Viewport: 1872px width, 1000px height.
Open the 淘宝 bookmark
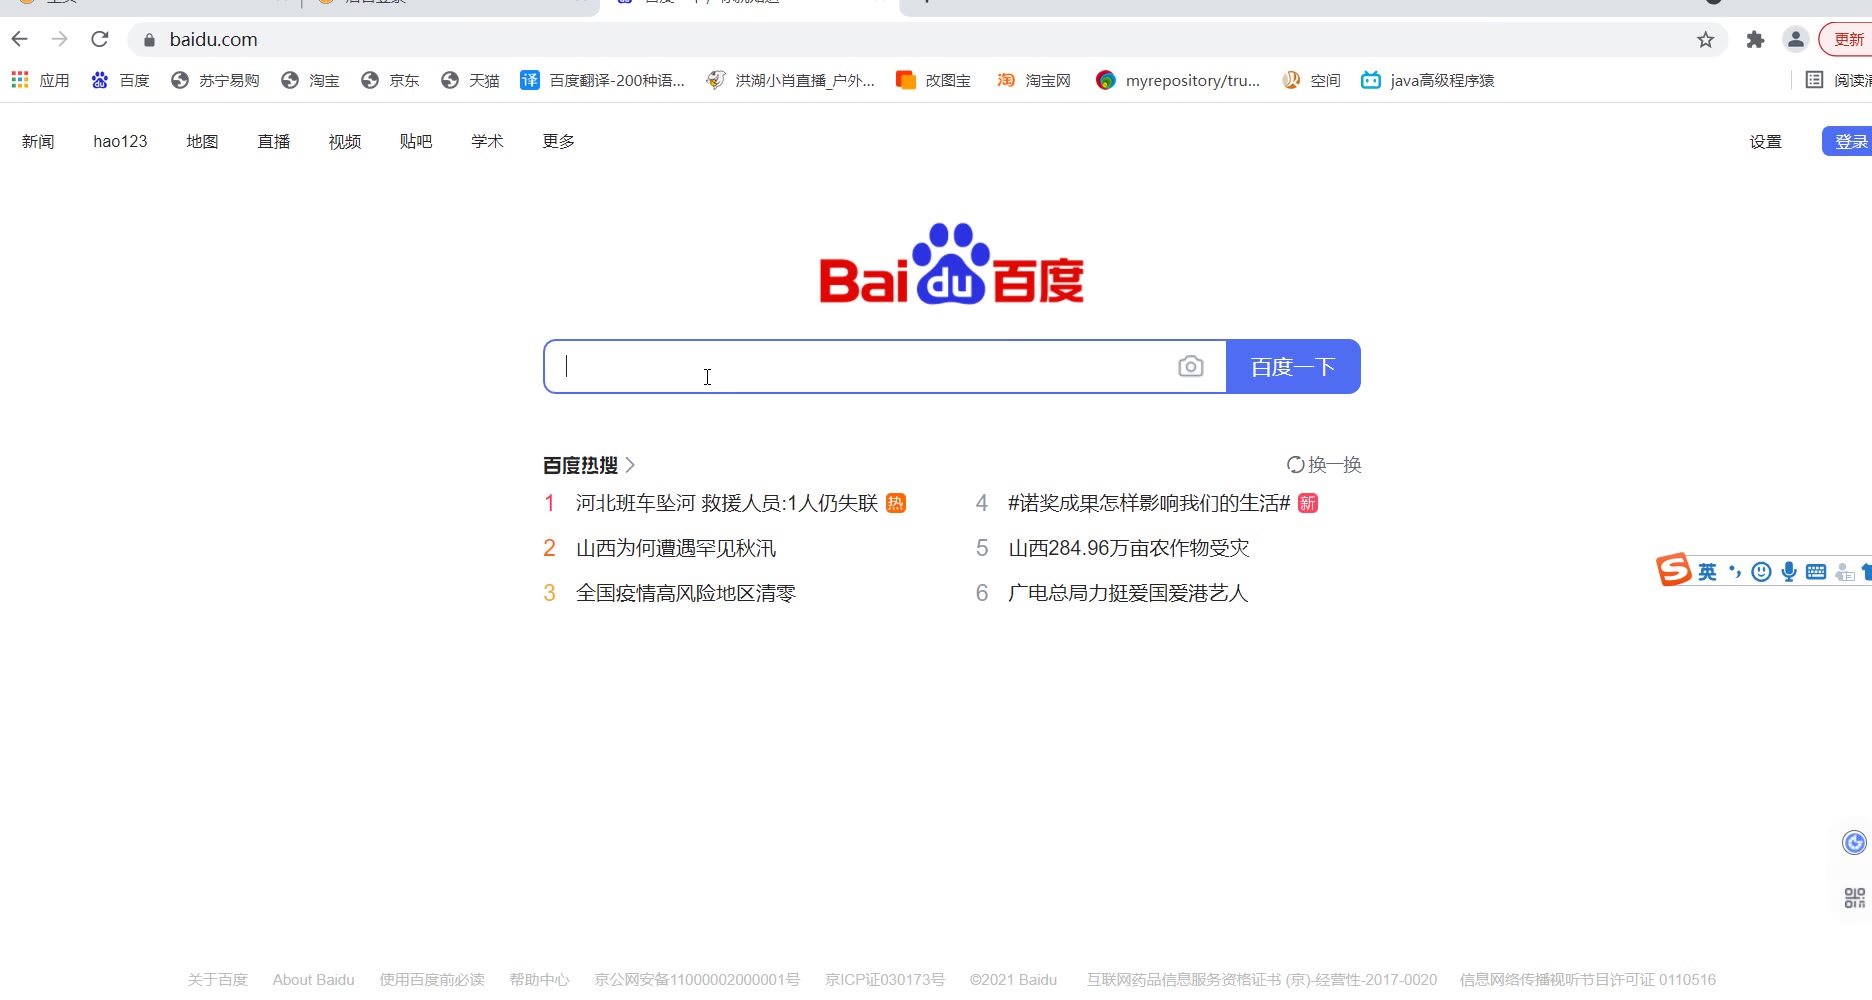click(310, 80)
